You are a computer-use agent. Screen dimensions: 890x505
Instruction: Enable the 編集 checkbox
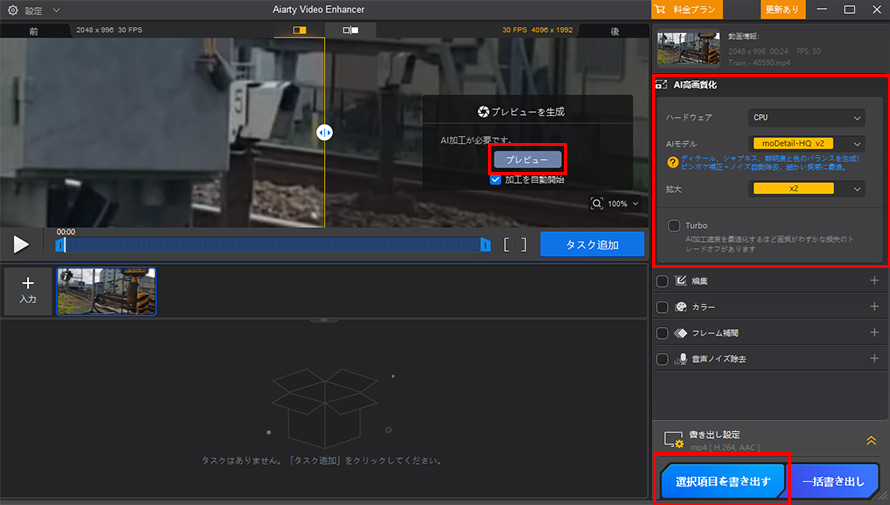[662, 281]
